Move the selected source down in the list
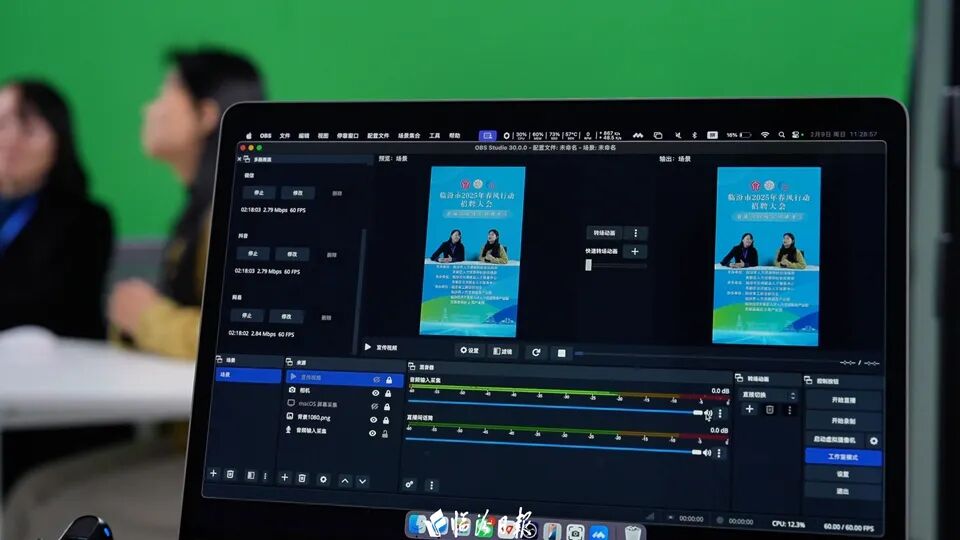The height and width of the screenshot is (540, 960). (362, 480)
